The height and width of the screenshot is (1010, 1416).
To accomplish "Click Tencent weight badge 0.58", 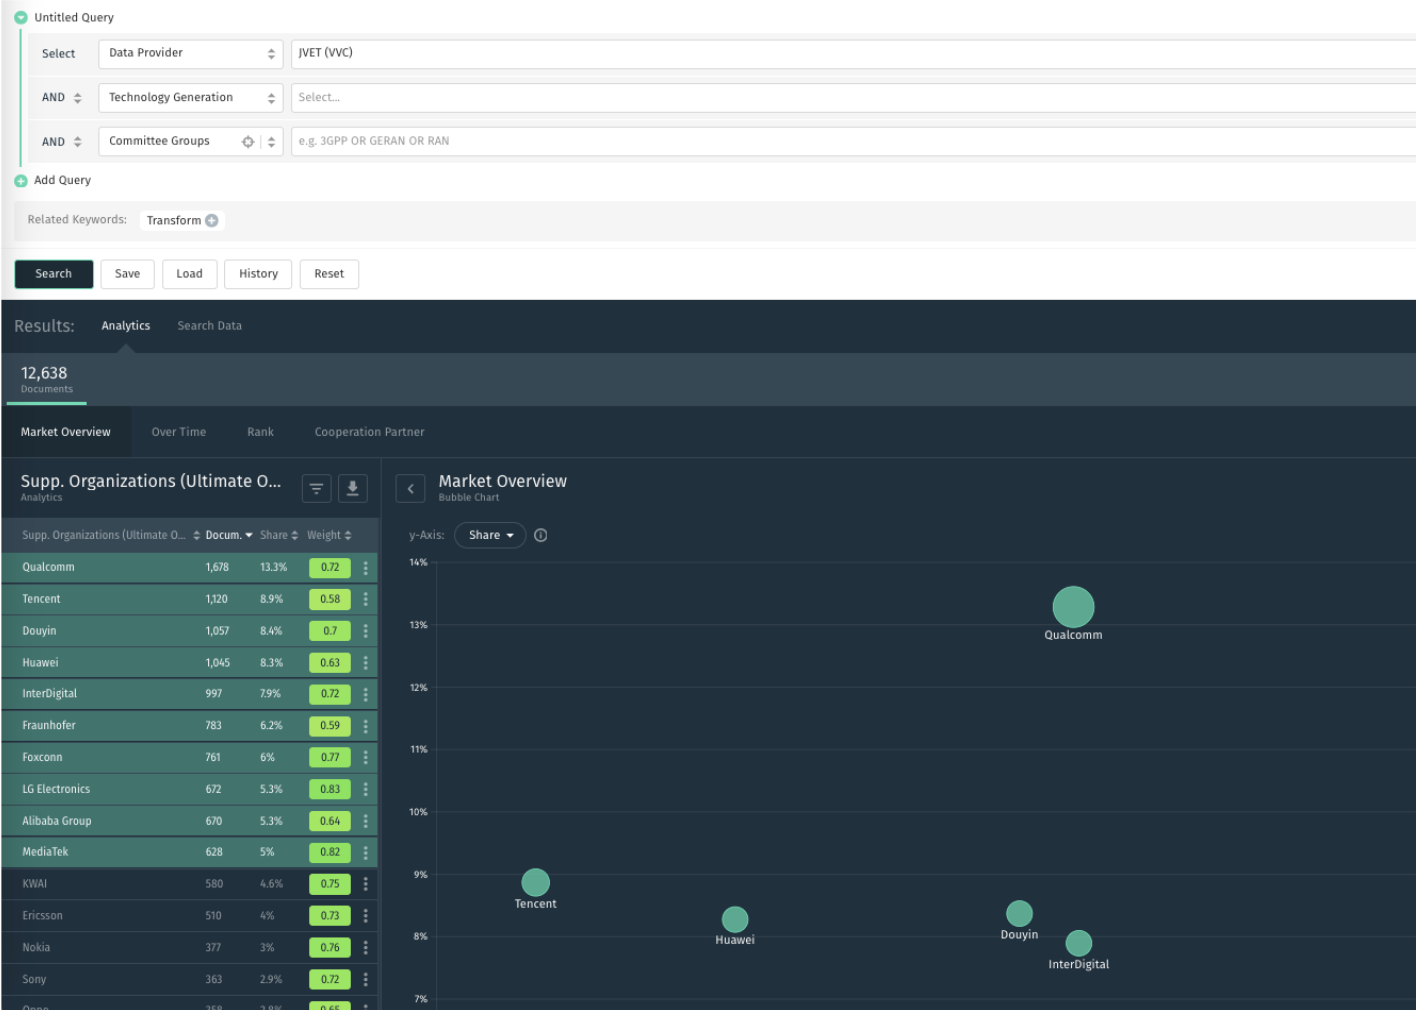I will (x=330, y=600).
